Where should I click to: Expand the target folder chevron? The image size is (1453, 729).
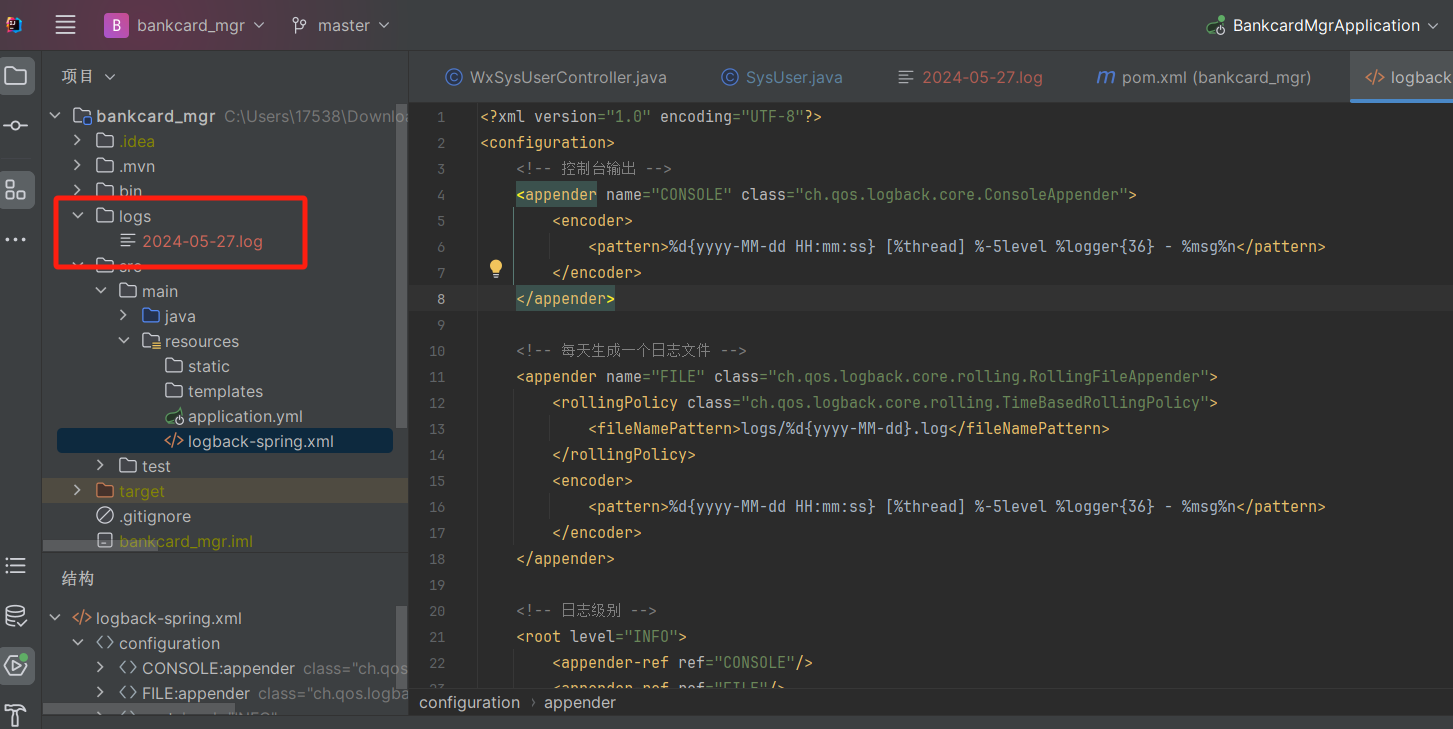[78, 491]
